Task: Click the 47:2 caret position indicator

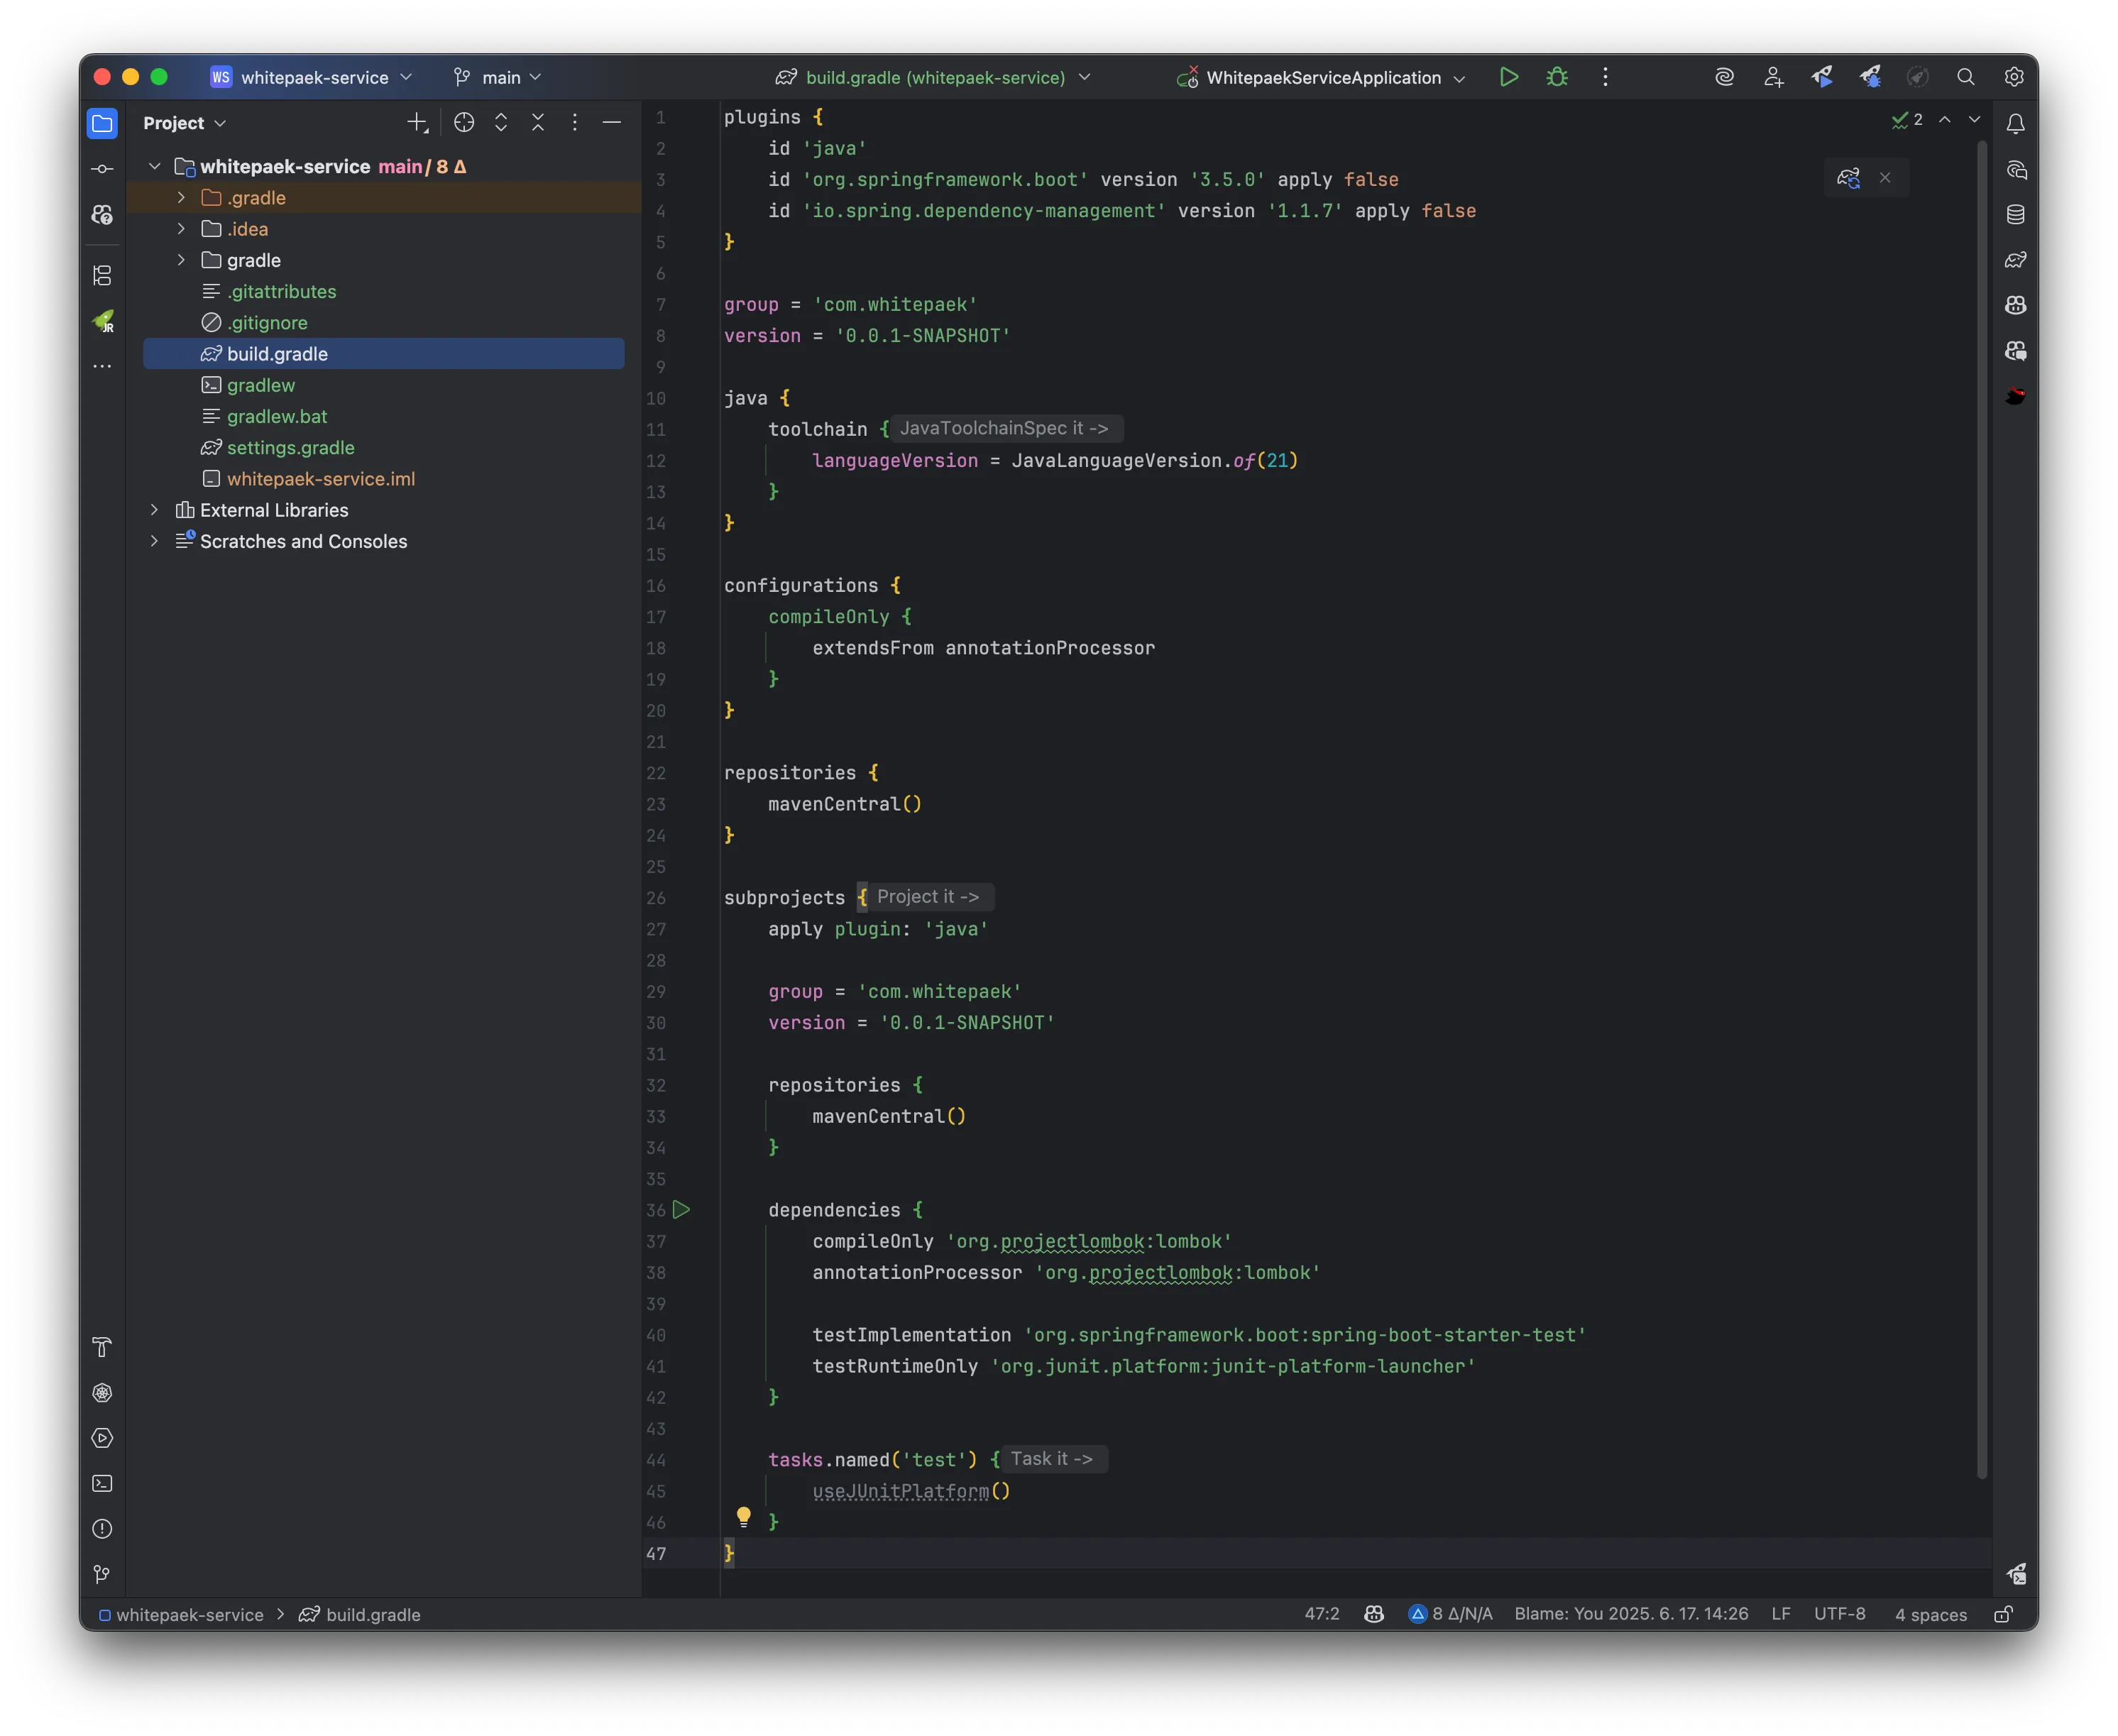Action: tap(1321, 1614)
